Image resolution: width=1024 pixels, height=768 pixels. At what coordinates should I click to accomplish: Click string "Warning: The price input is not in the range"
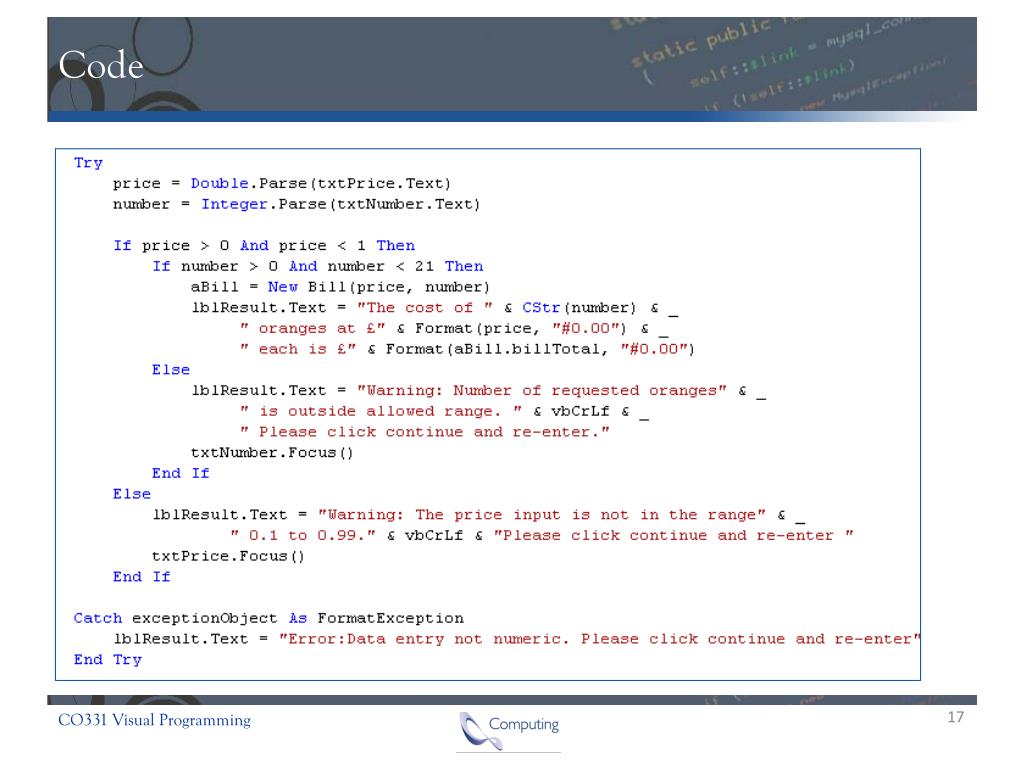click(x=542, y=515)
